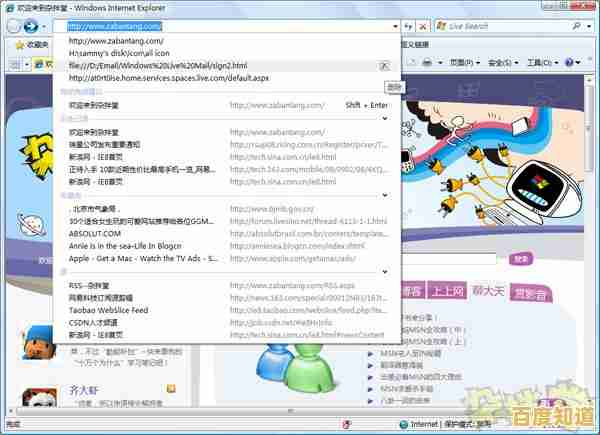This screenshot has width=600, height=435.
Task: Click the address bar URL field
Action: click(x=220, y=26)
